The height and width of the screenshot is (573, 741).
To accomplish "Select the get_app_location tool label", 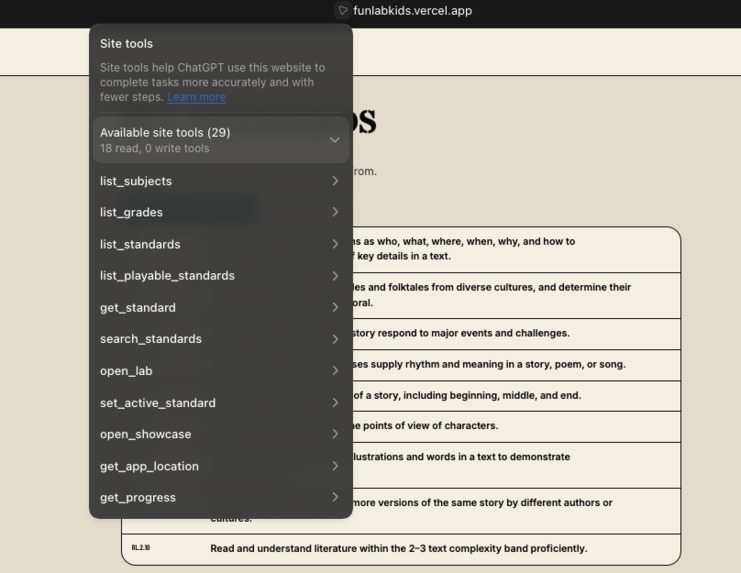I will point(149,466).
